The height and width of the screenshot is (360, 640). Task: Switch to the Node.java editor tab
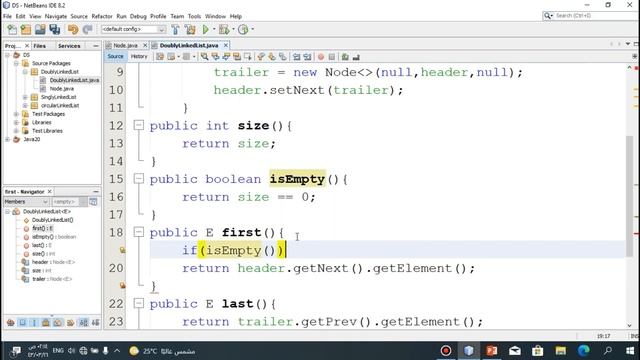[x=125, y=45]
